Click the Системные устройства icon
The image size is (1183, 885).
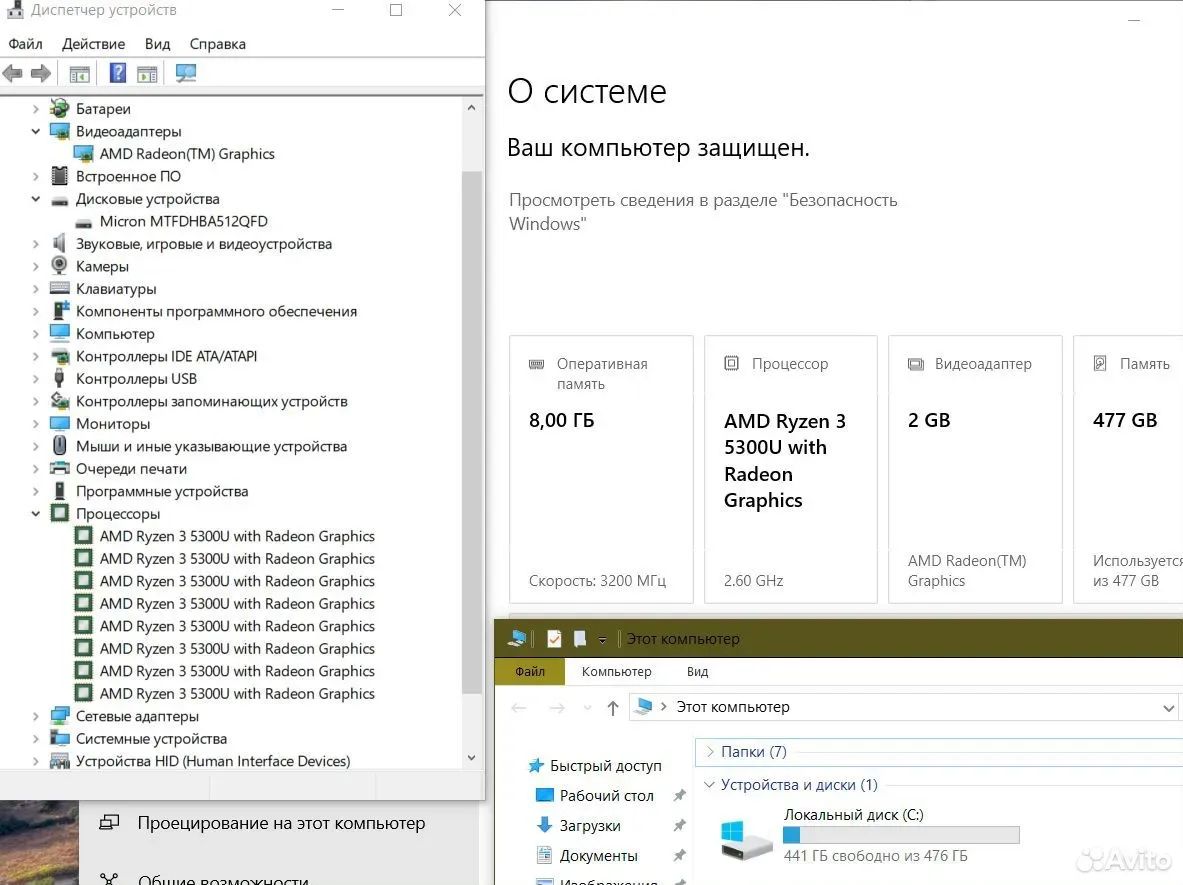[60, 738]
